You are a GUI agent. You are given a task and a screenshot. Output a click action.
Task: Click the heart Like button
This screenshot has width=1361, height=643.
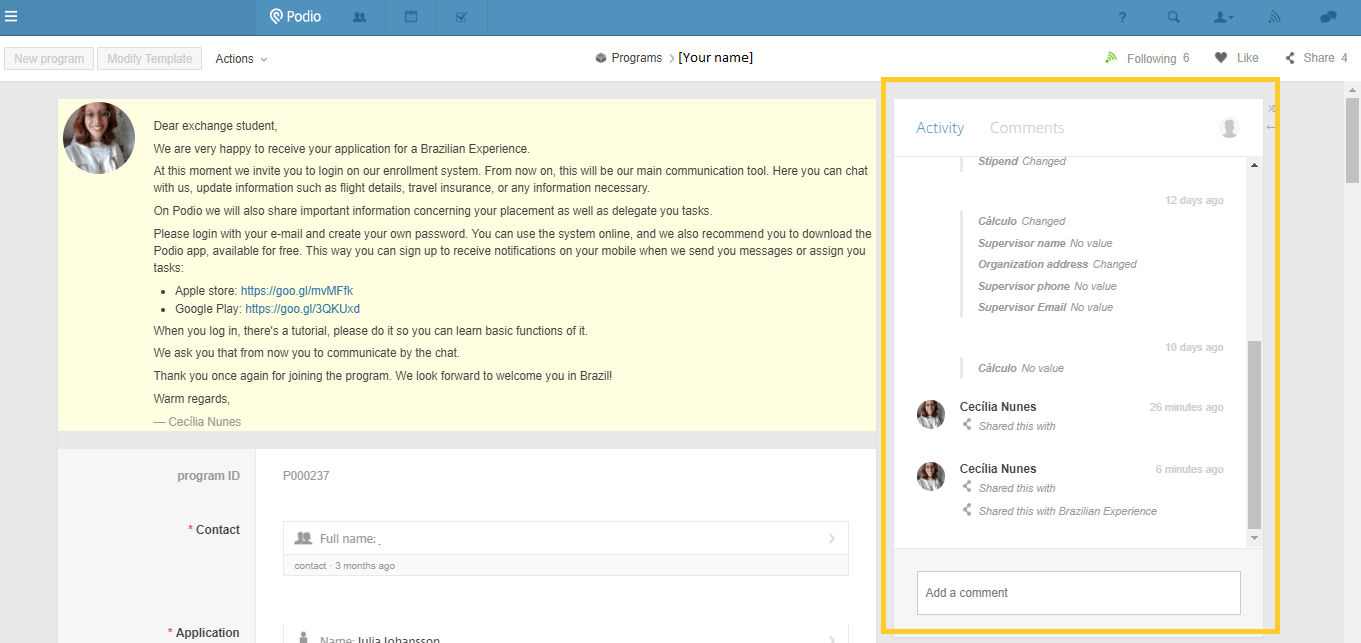[1236, 58]
